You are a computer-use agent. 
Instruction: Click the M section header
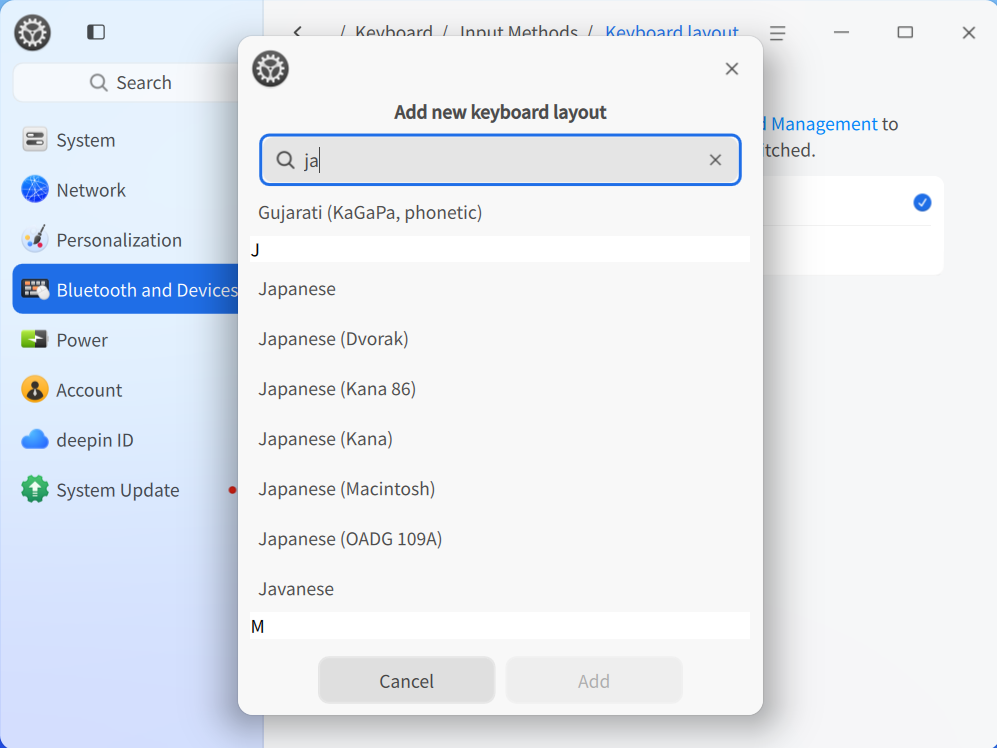(x=500, y=626)
